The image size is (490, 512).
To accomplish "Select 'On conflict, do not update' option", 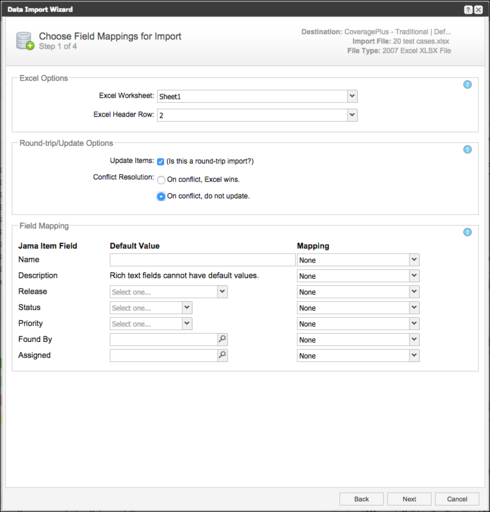I will [x=161, y=196].
